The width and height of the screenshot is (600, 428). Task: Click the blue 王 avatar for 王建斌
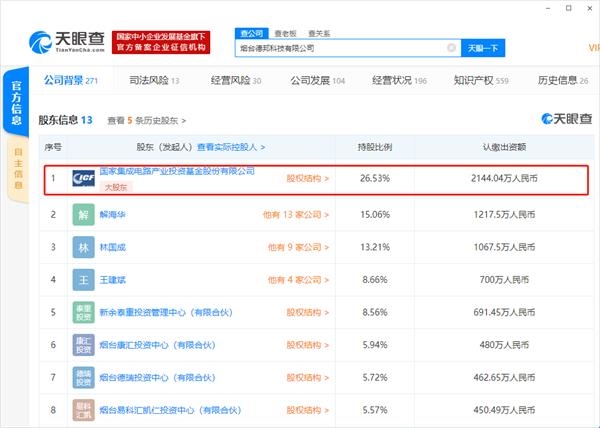[x=84, y=280]
